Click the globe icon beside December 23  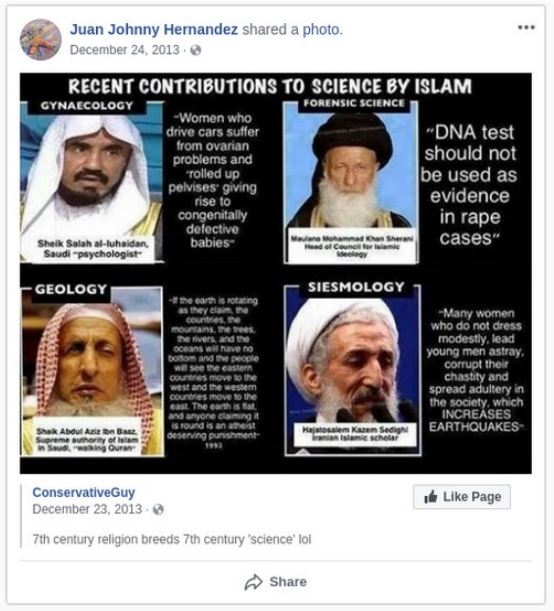point(158,509)
